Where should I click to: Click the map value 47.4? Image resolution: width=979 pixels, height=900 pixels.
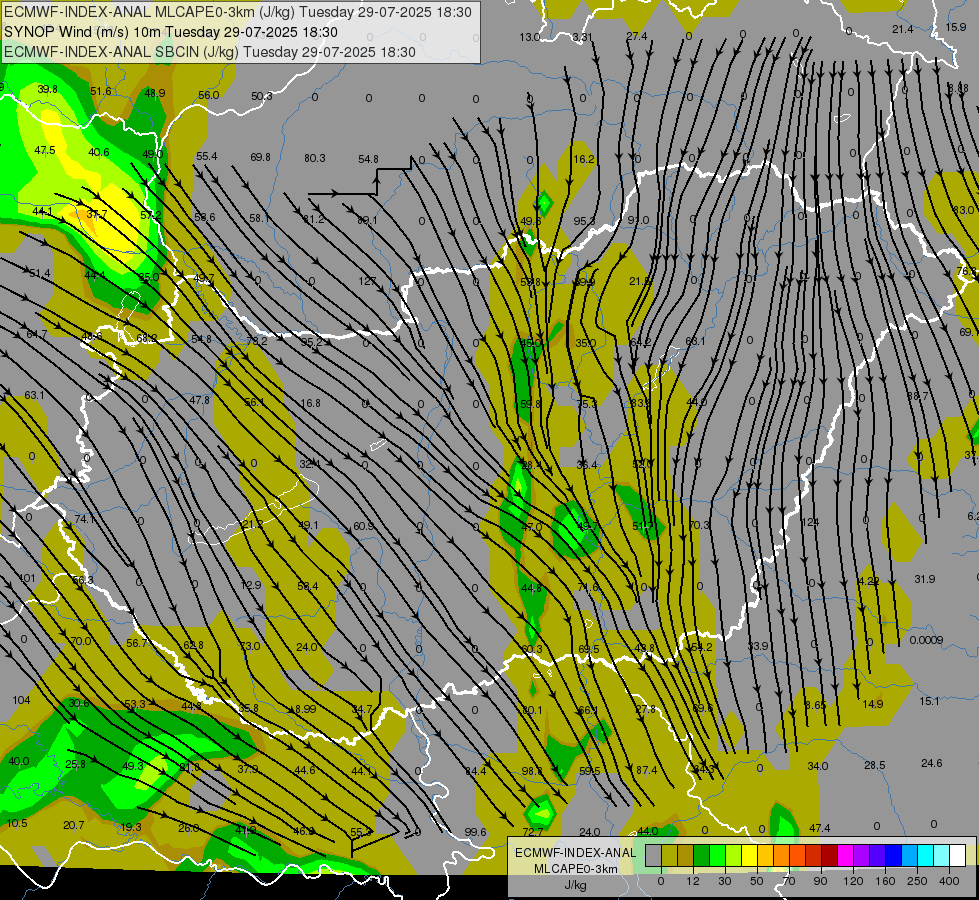click(x=820, y=828)
